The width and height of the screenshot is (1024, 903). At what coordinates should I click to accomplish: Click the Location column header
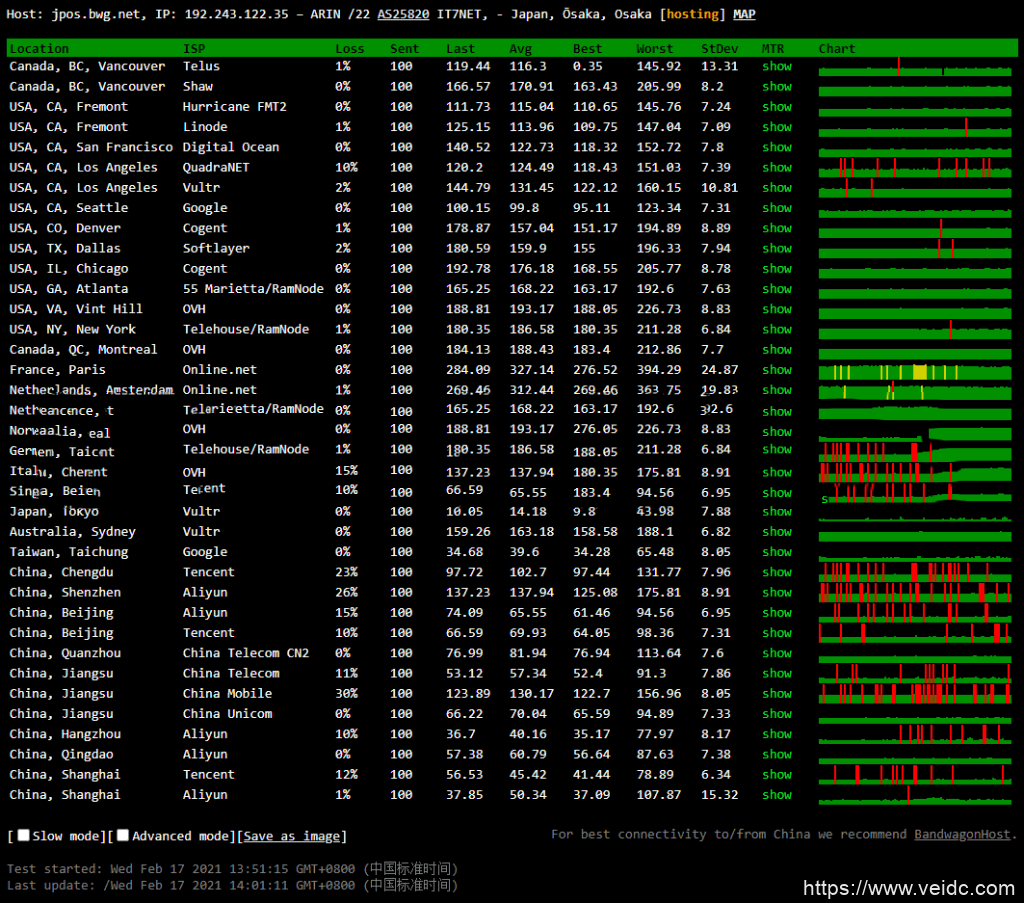point(39,48)
